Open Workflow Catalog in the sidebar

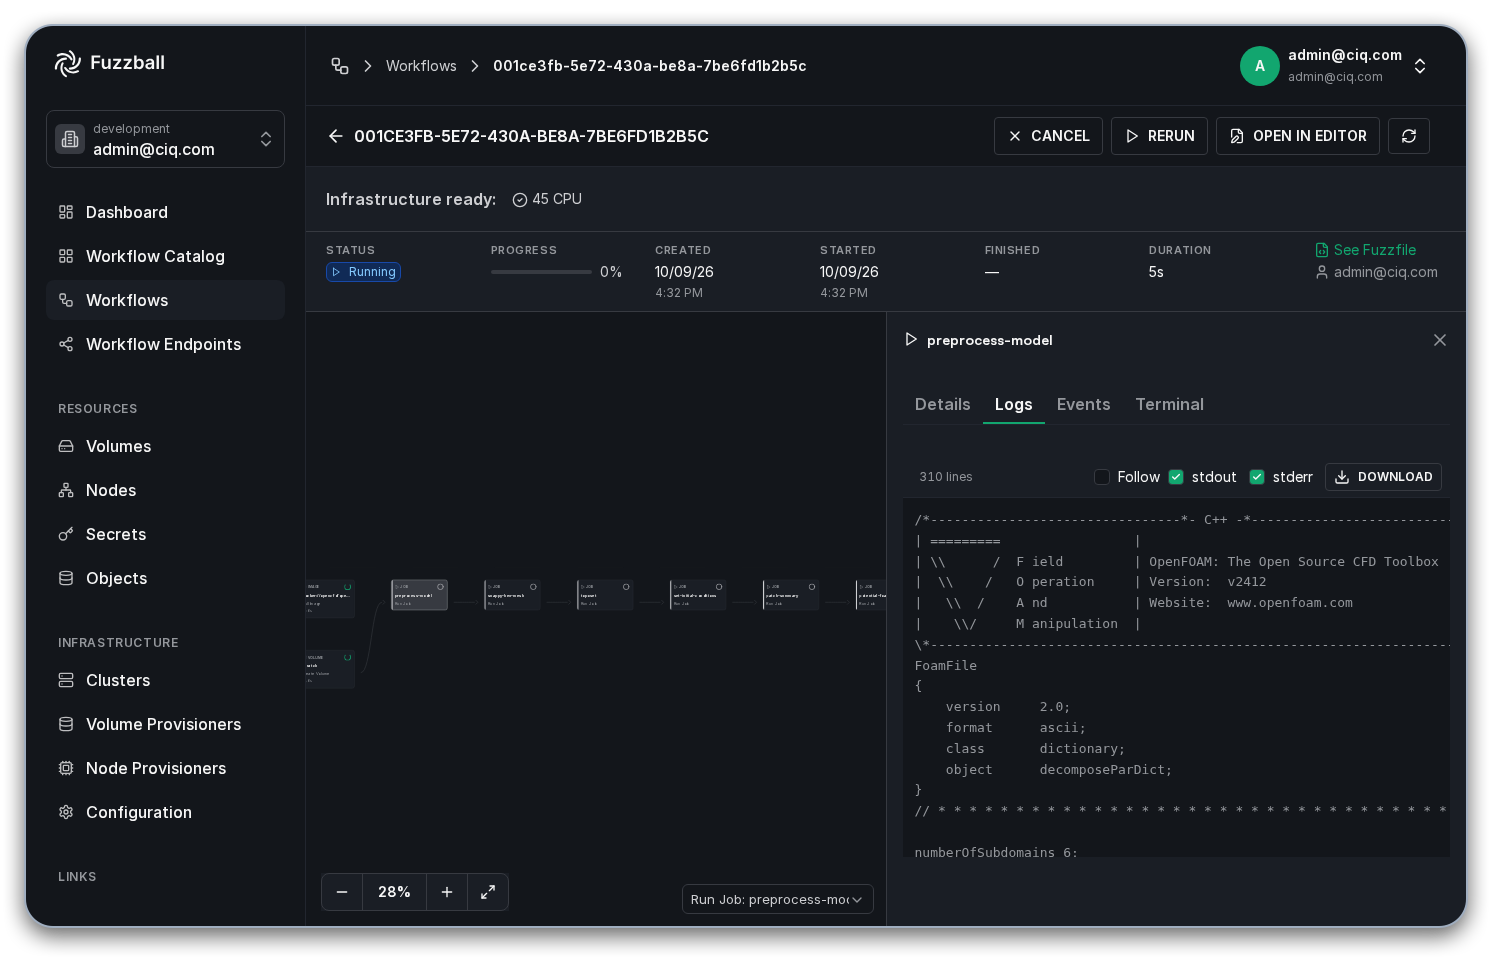point(165,256)
